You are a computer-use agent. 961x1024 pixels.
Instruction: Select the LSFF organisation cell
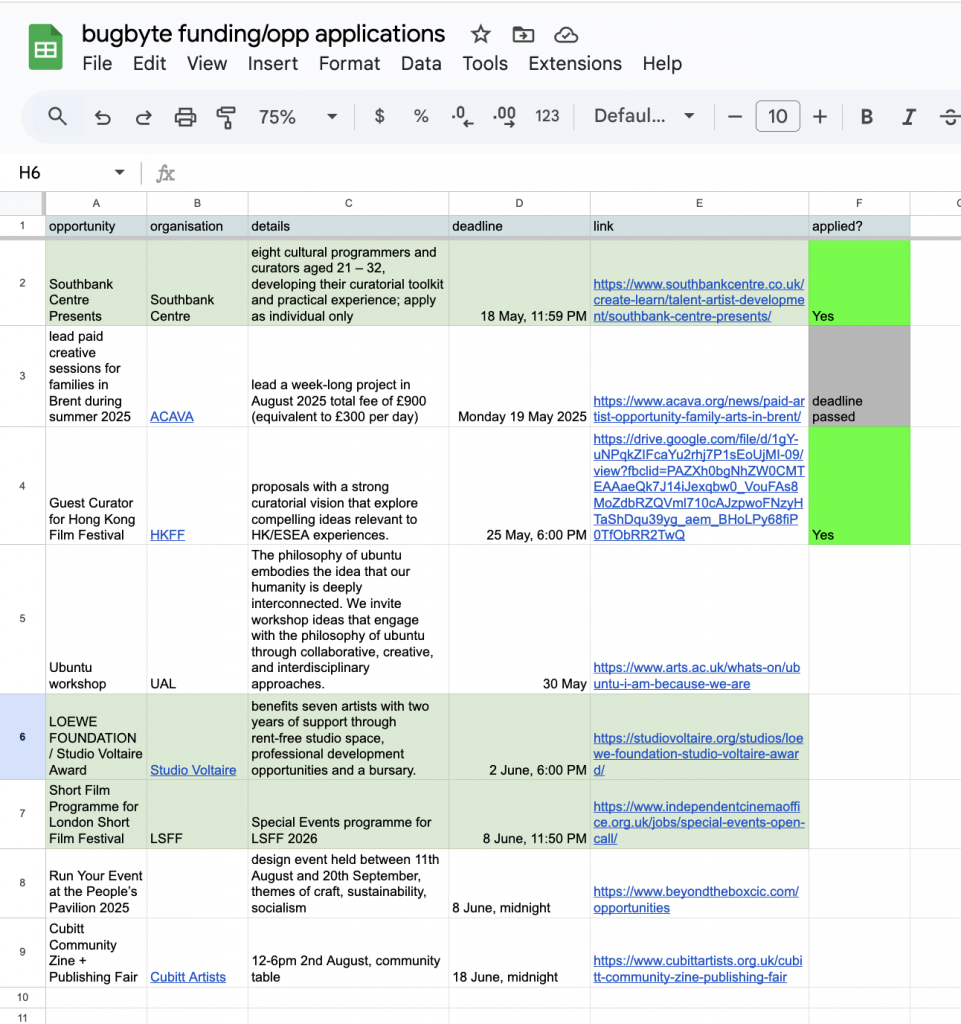(197, 814)
